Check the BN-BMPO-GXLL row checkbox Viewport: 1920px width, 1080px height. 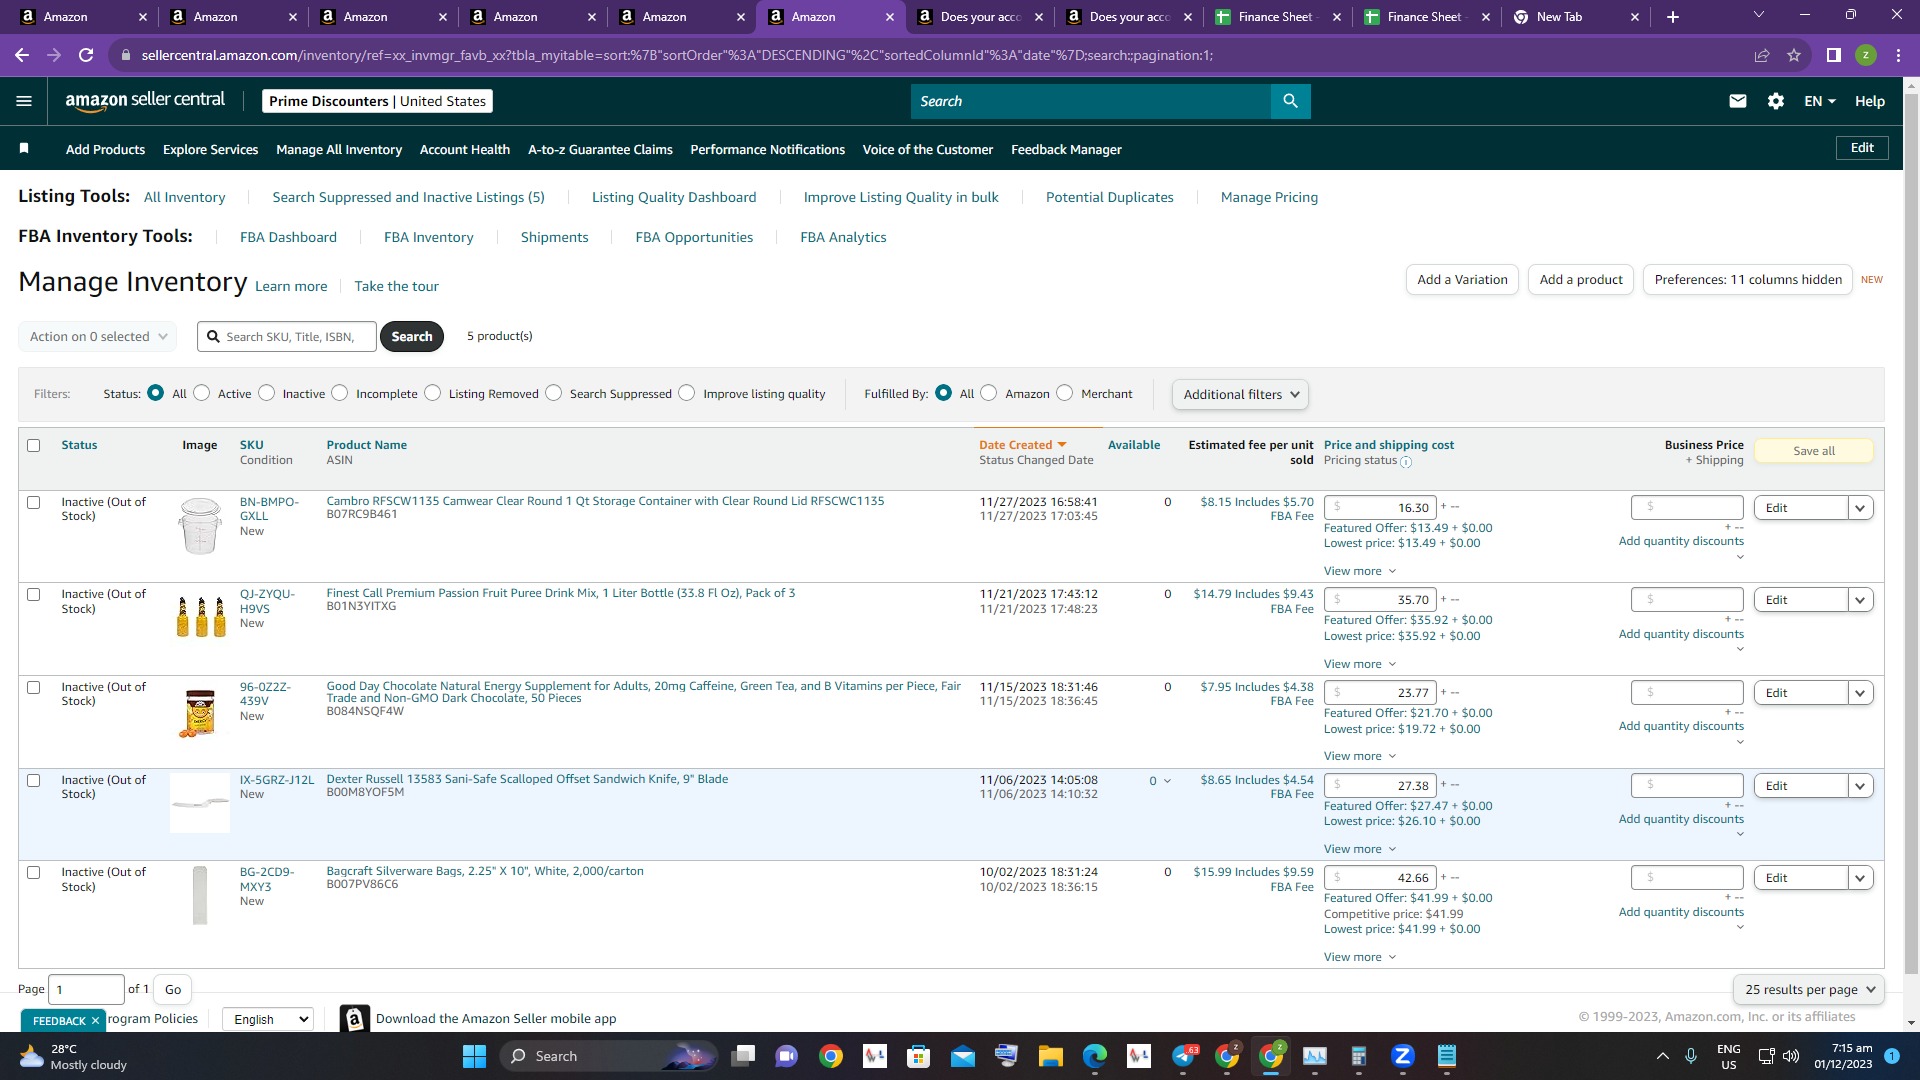click(x=34, y=503)
